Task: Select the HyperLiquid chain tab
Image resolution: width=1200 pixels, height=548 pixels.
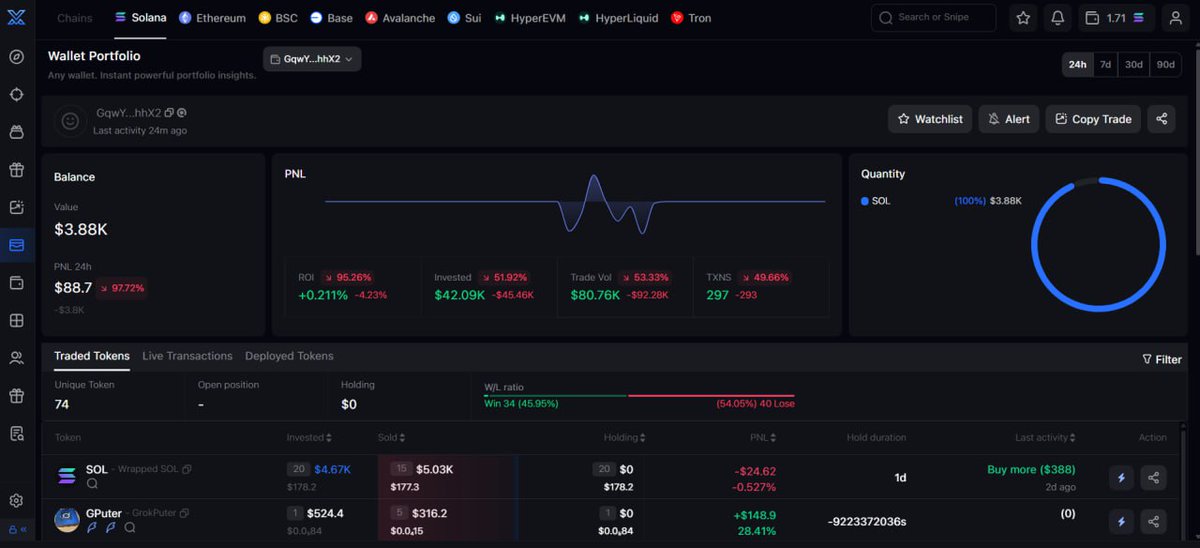Action: [x=618, y=18]
